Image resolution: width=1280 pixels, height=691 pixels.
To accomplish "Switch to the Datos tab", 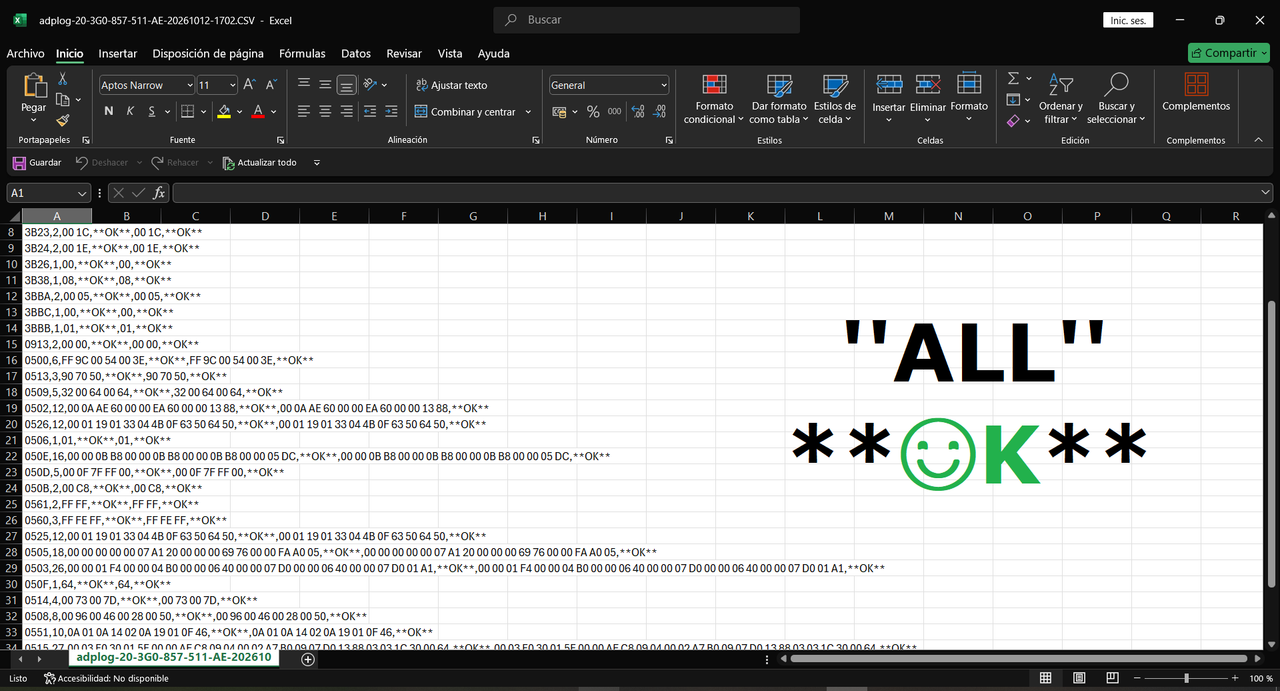I will [x=356, y=54].
